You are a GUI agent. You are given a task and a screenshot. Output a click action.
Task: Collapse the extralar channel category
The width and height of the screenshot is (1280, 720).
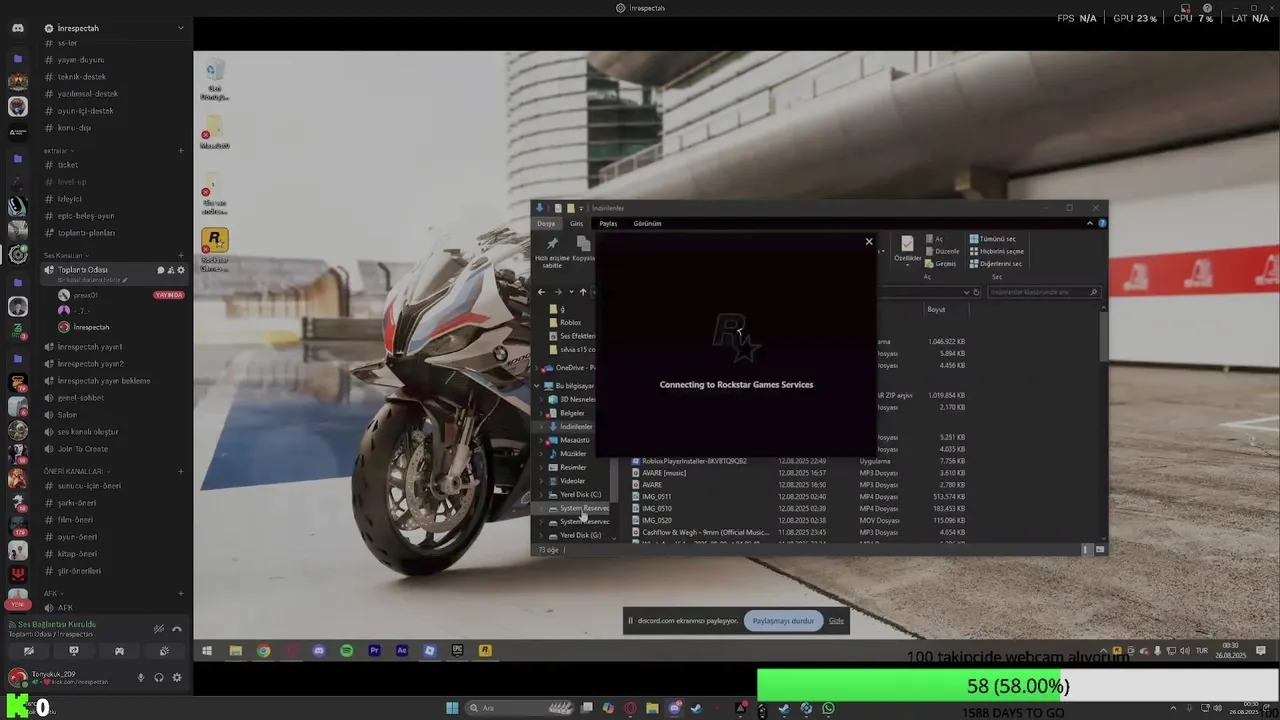point(58,151)
